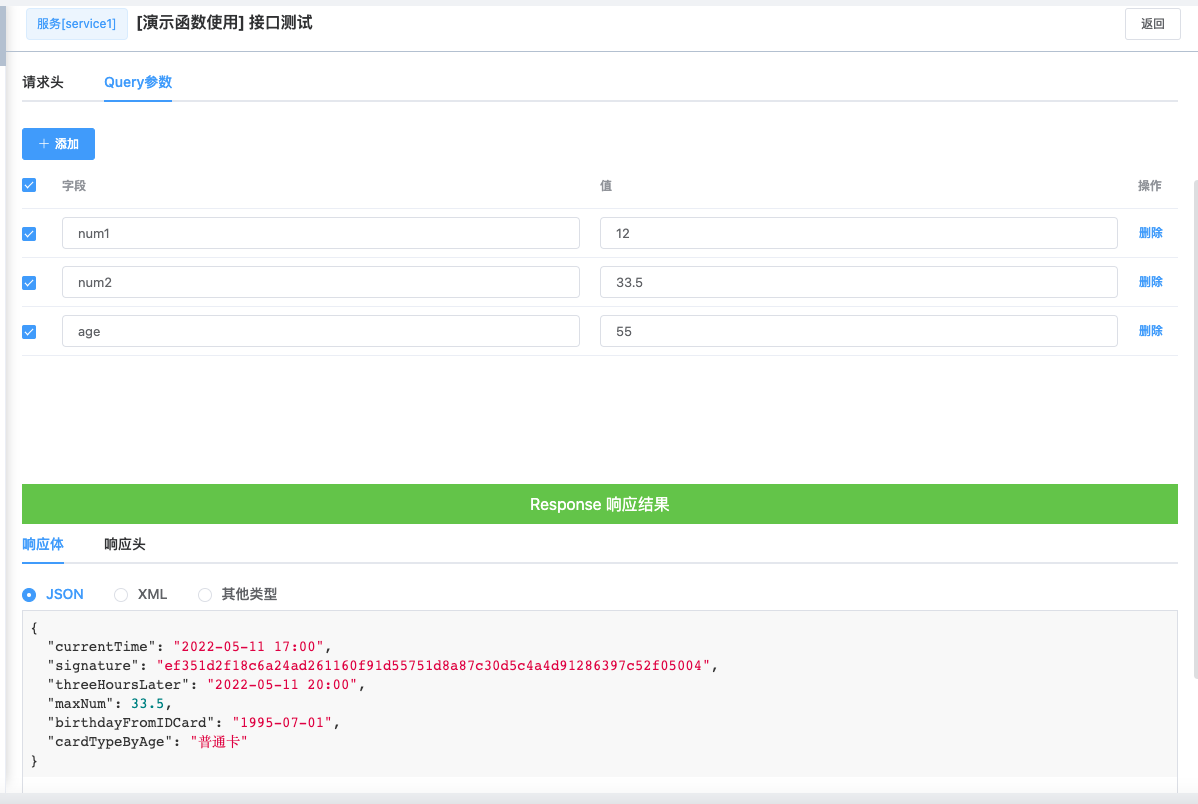Click the value input containing 33.5
Image resolution: width=1198 pixels, height=804 pixels.
(859, 282)
